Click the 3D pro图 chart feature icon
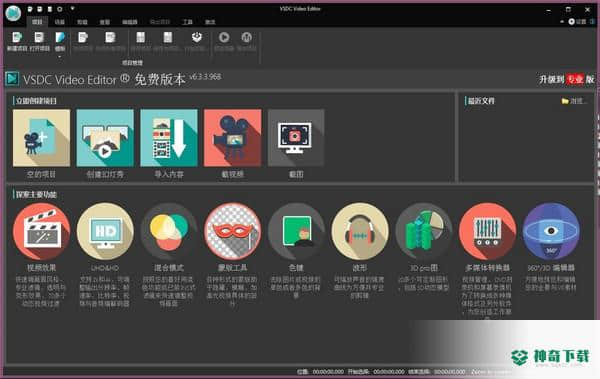 tap(424, 232)
